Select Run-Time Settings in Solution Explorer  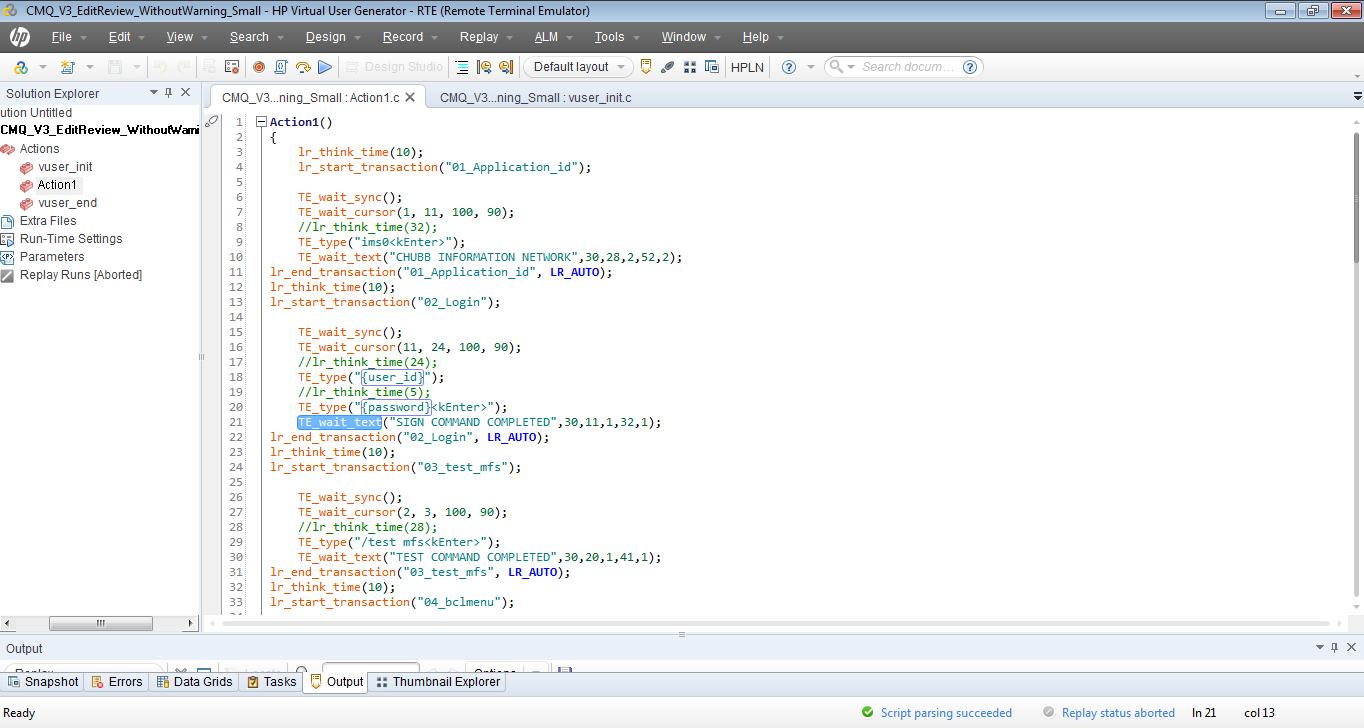pos(71,239)
